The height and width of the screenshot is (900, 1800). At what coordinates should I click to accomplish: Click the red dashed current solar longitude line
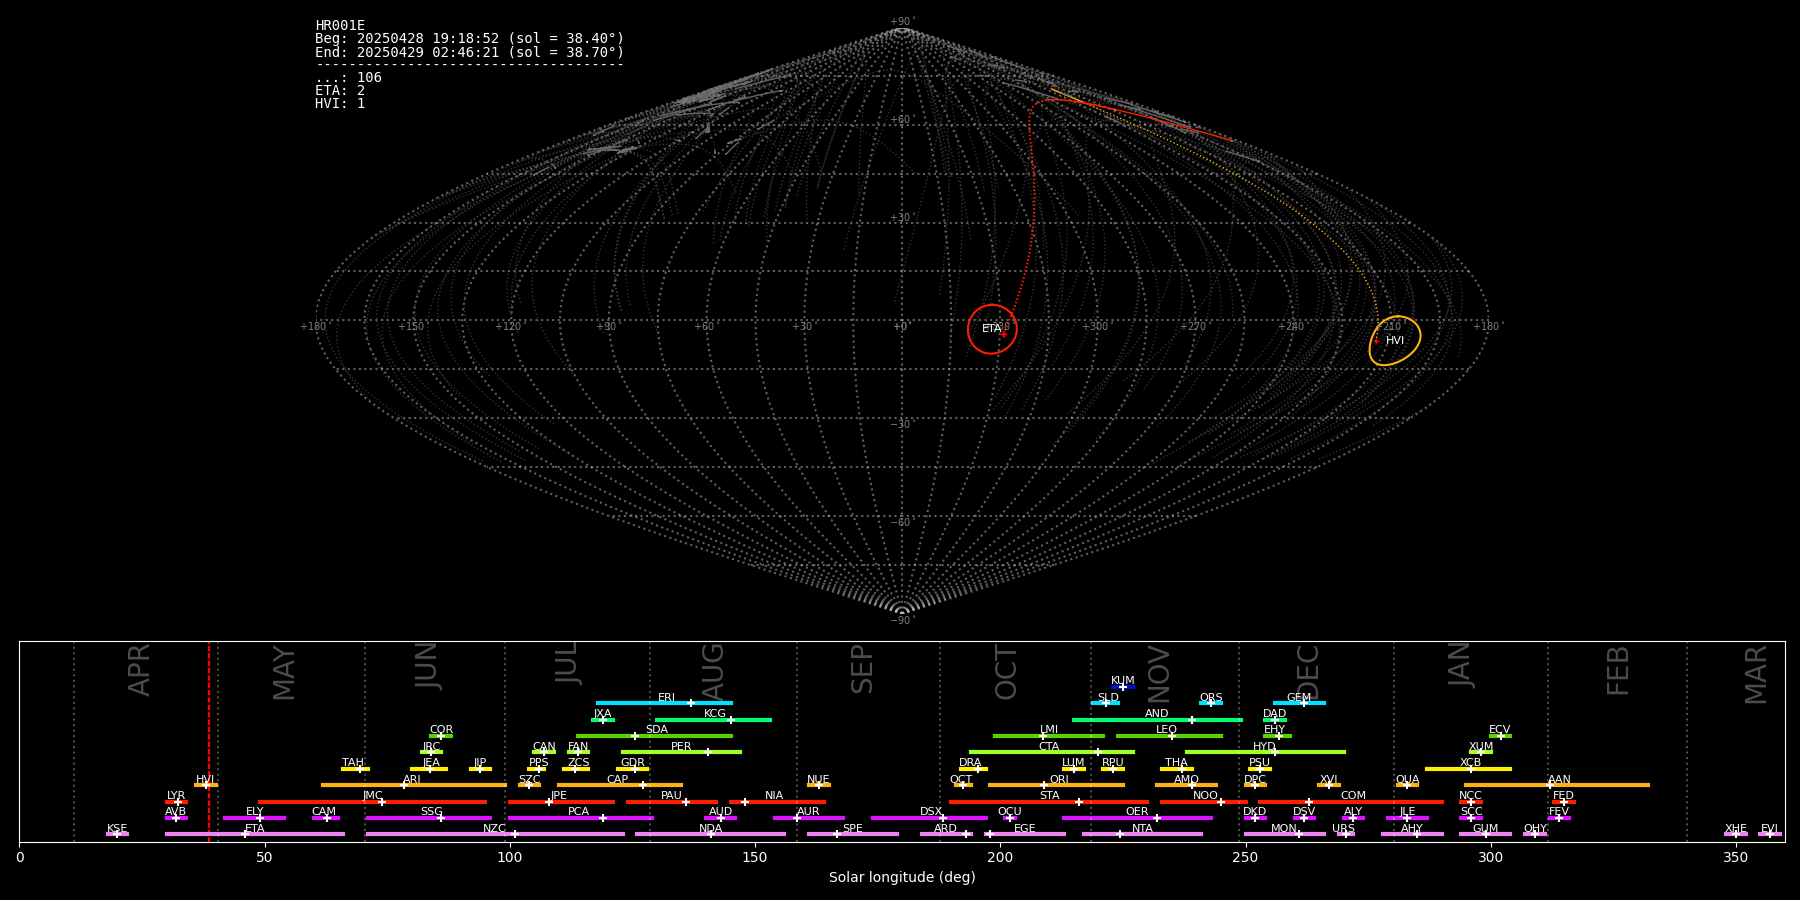pos(209,741)
